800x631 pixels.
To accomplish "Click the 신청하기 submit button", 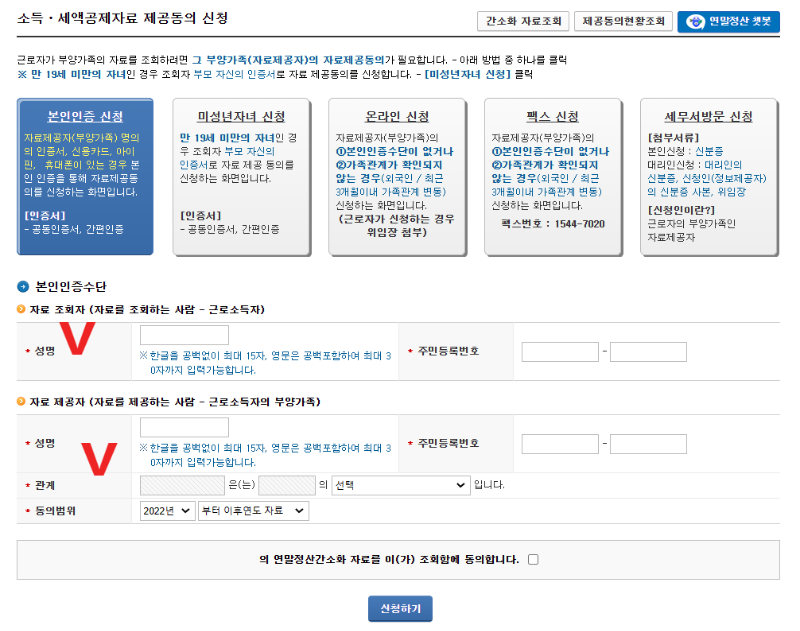I will [400, 609].
